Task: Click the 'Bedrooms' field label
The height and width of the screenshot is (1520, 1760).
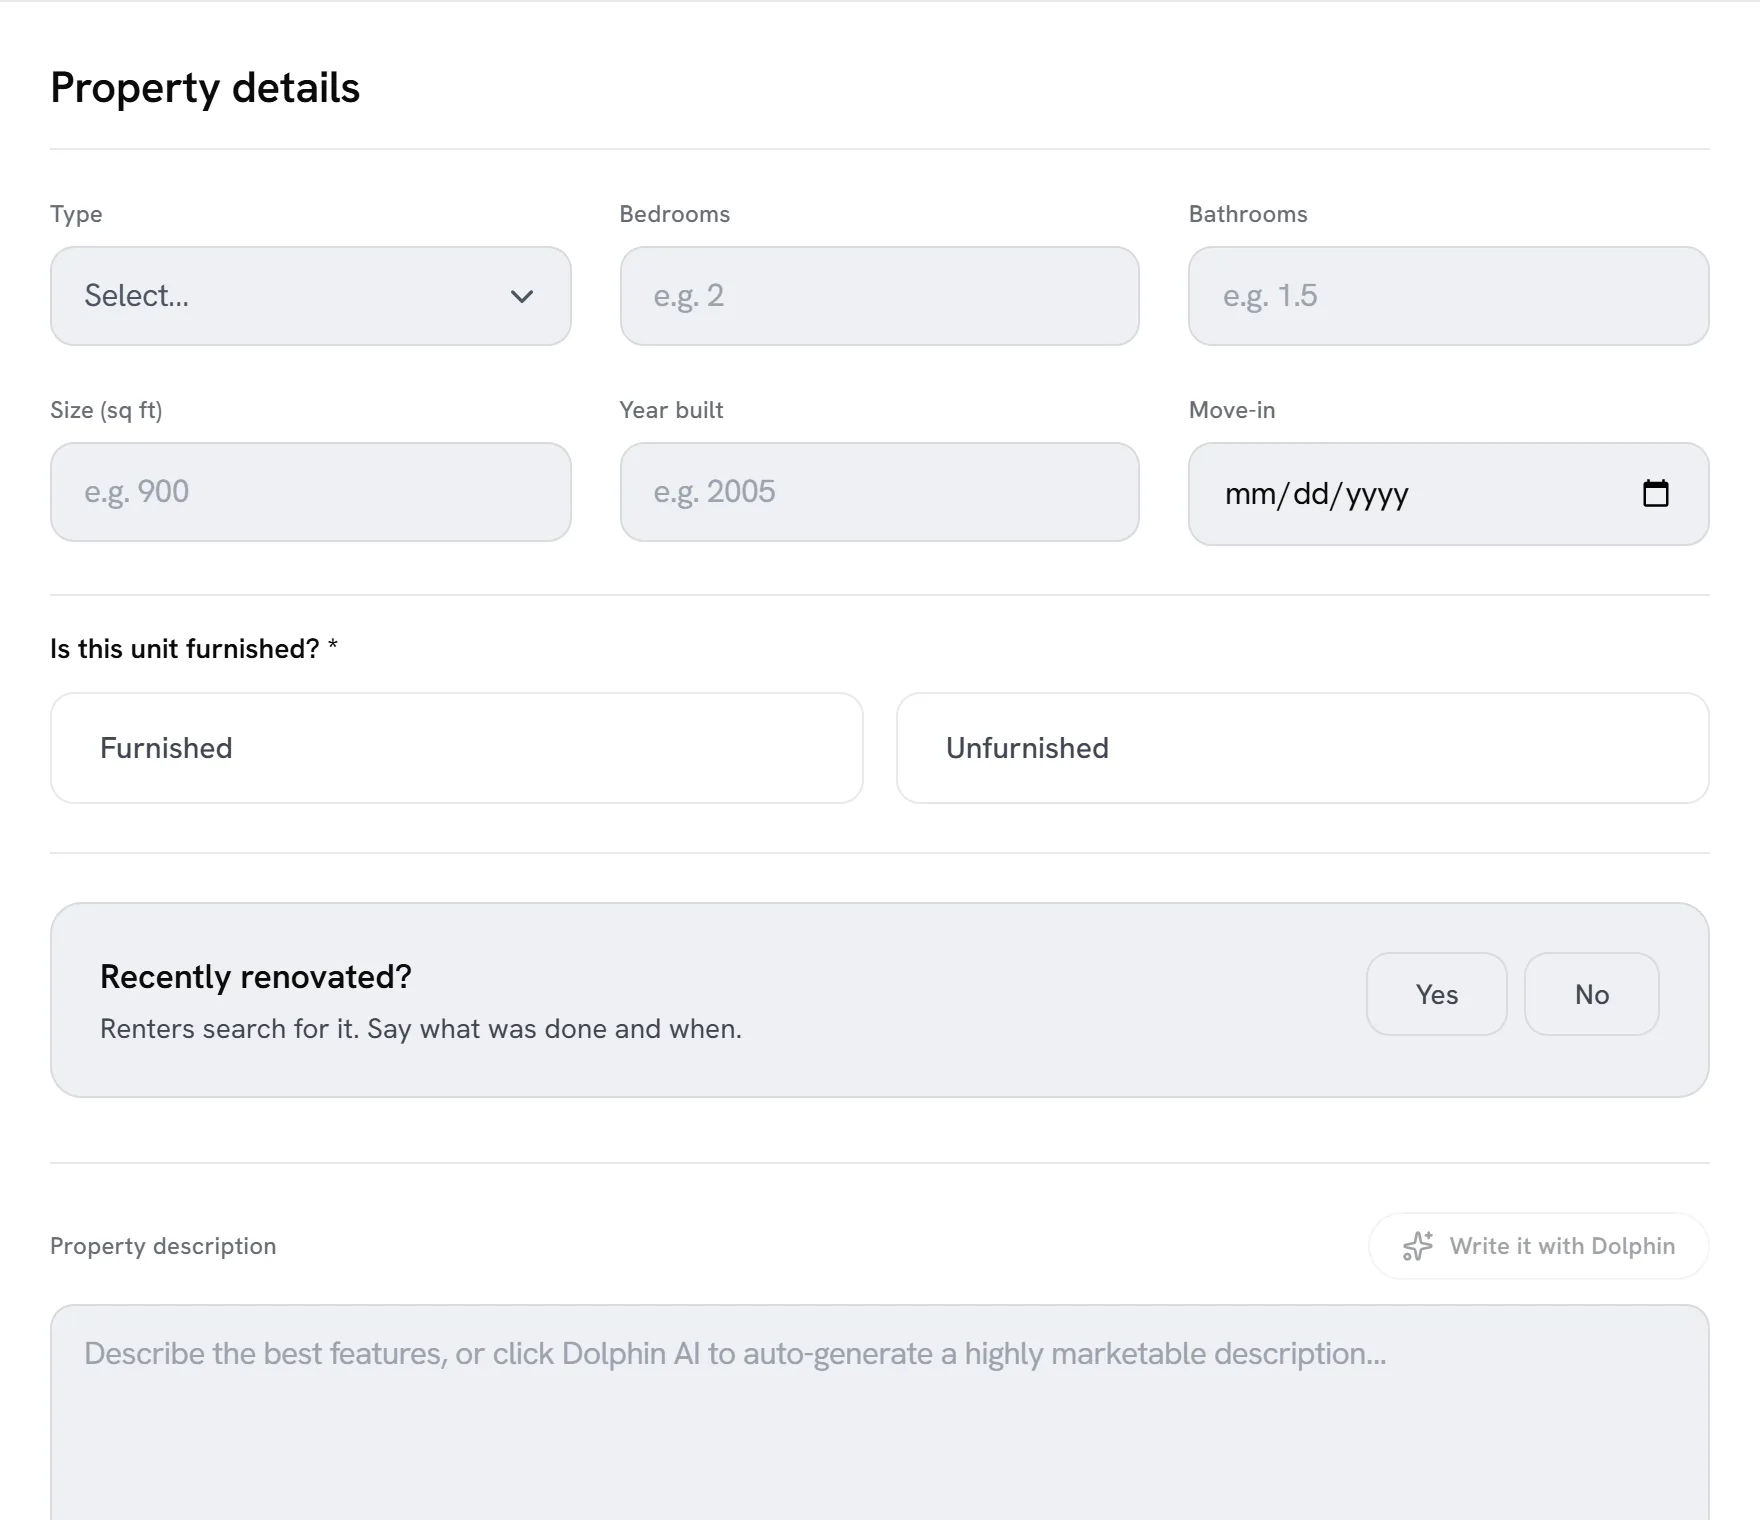Action: tap(675, 214)
